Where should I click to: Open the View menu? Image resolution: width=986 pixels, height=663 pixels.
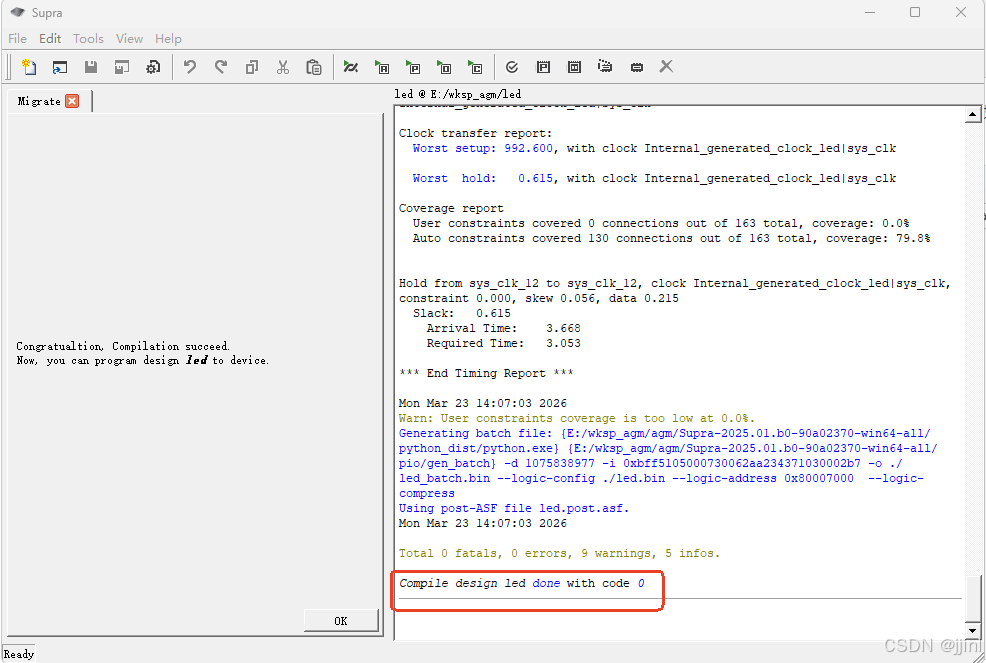[129, 38]
